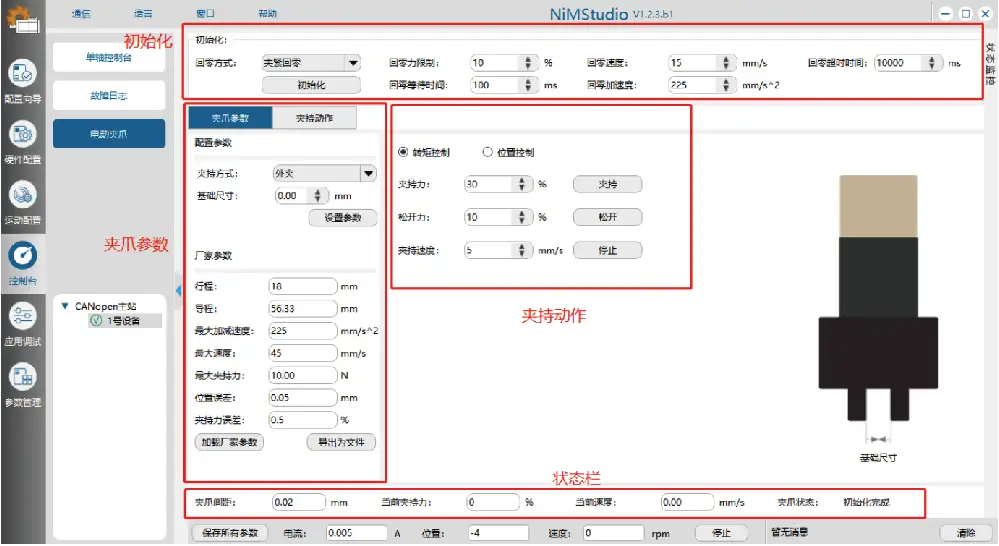
Task: Open the 配置向导 sidebar icon
Action: [x=22, y=74]
